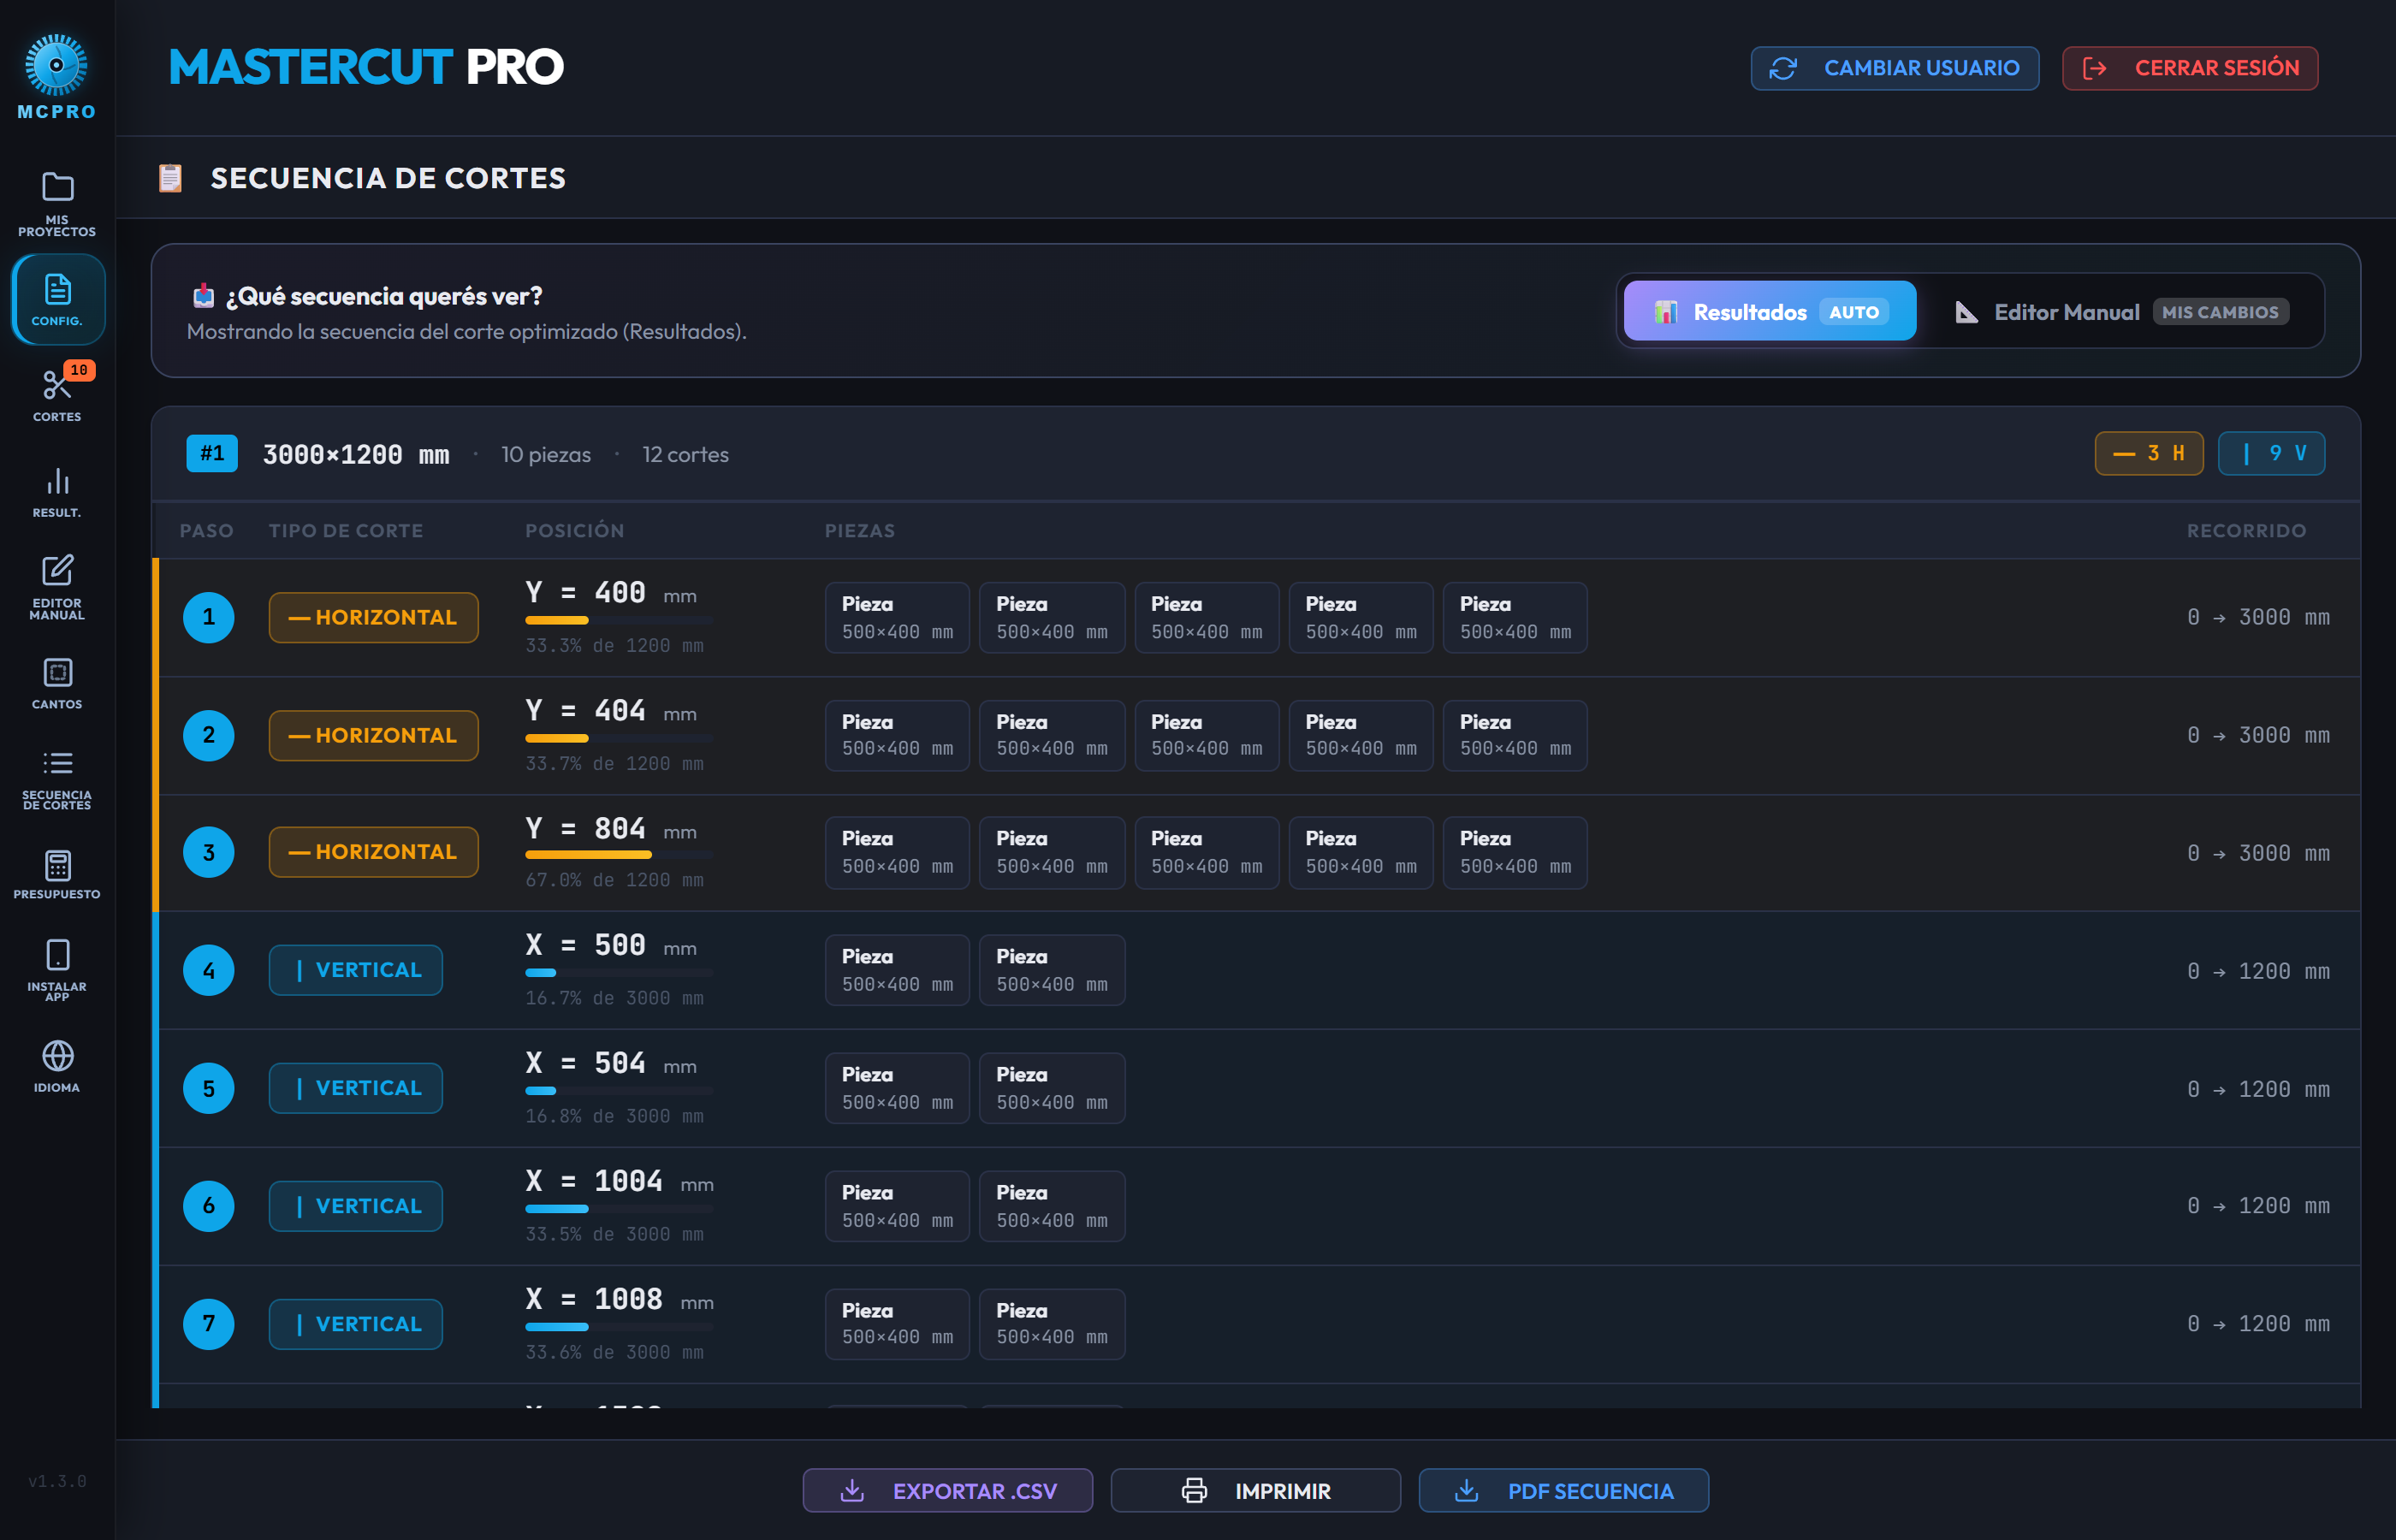2396x1540 pixels.
Task: Click the Vertical tag in step 5
Action: [x=355, y=1088]
